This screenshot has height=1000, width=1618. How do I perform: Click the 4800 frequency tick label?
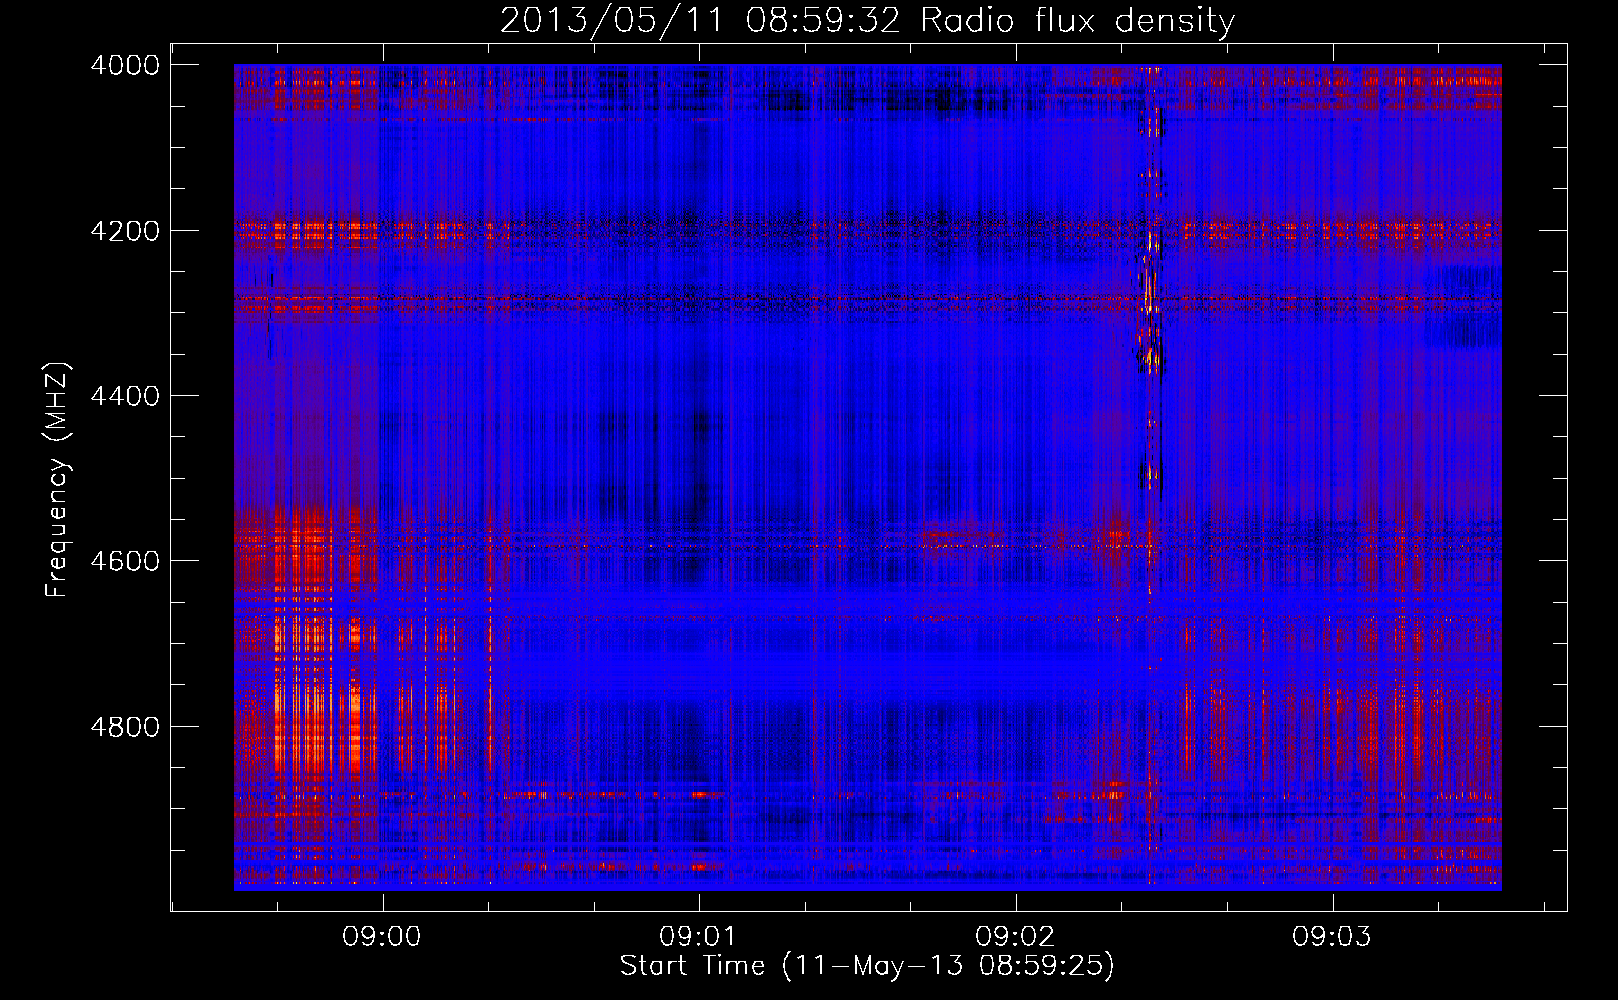tap(125, 726)
